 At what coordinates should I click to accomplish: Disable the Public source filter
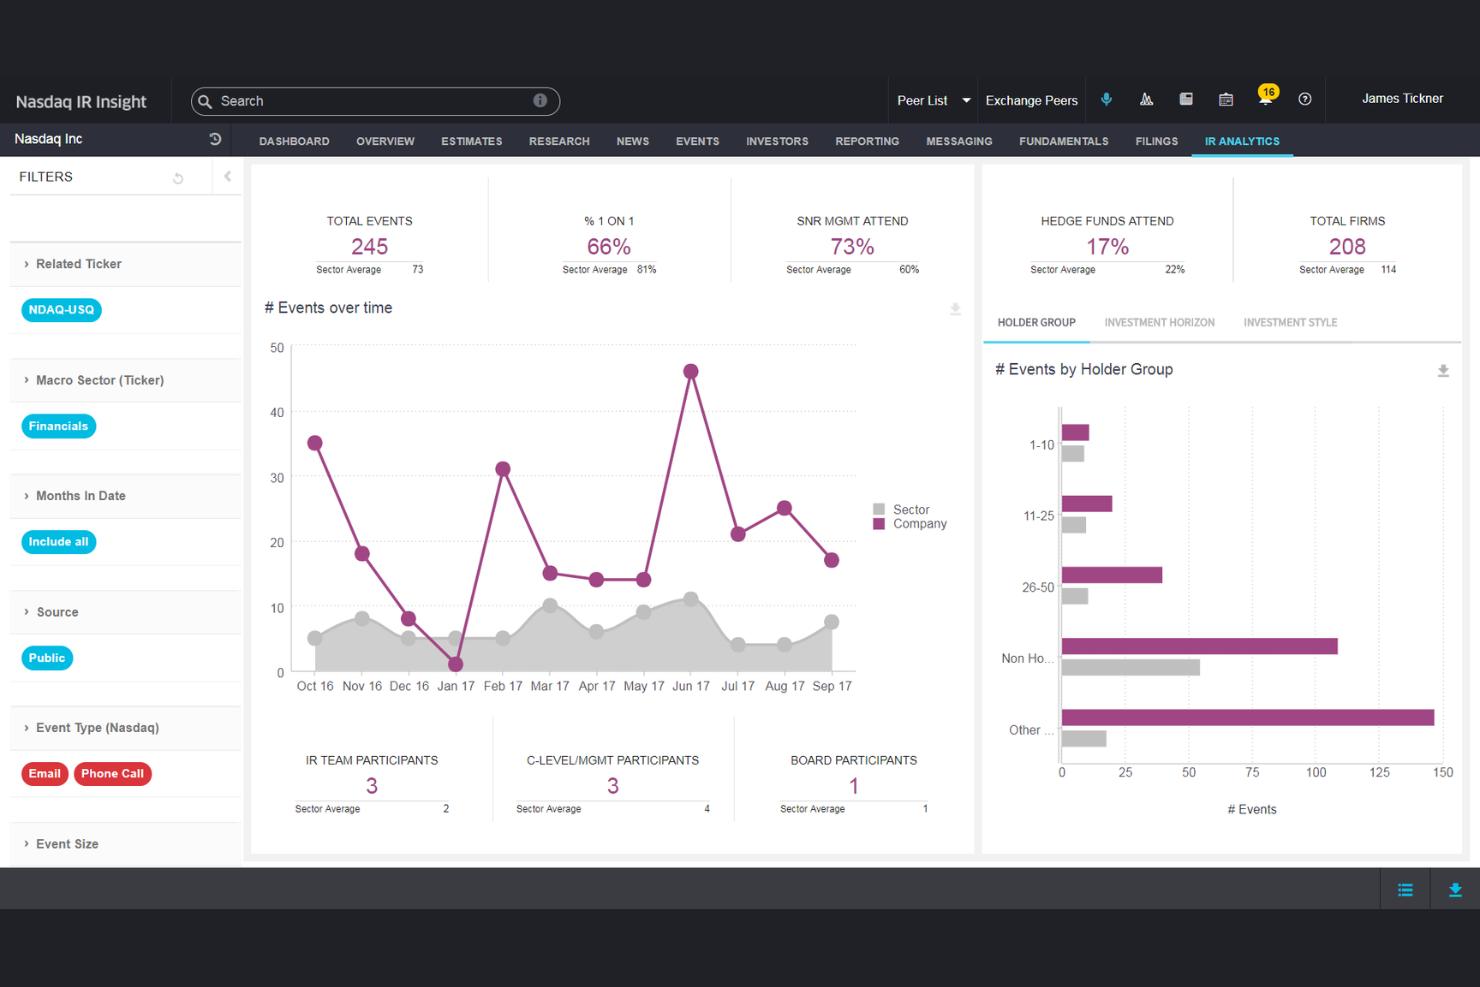46,658
